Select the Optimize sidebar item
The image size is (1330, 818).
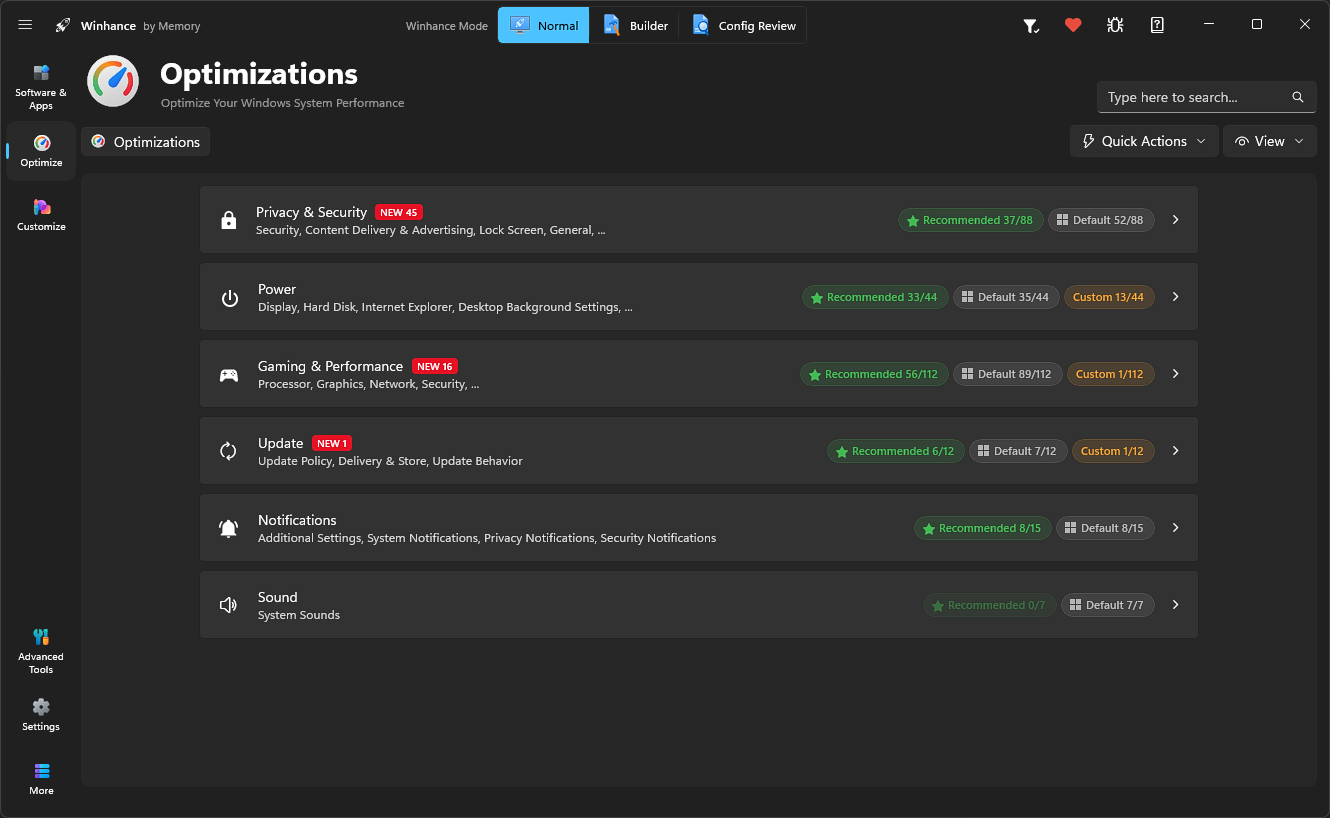(x=41, y=151)
